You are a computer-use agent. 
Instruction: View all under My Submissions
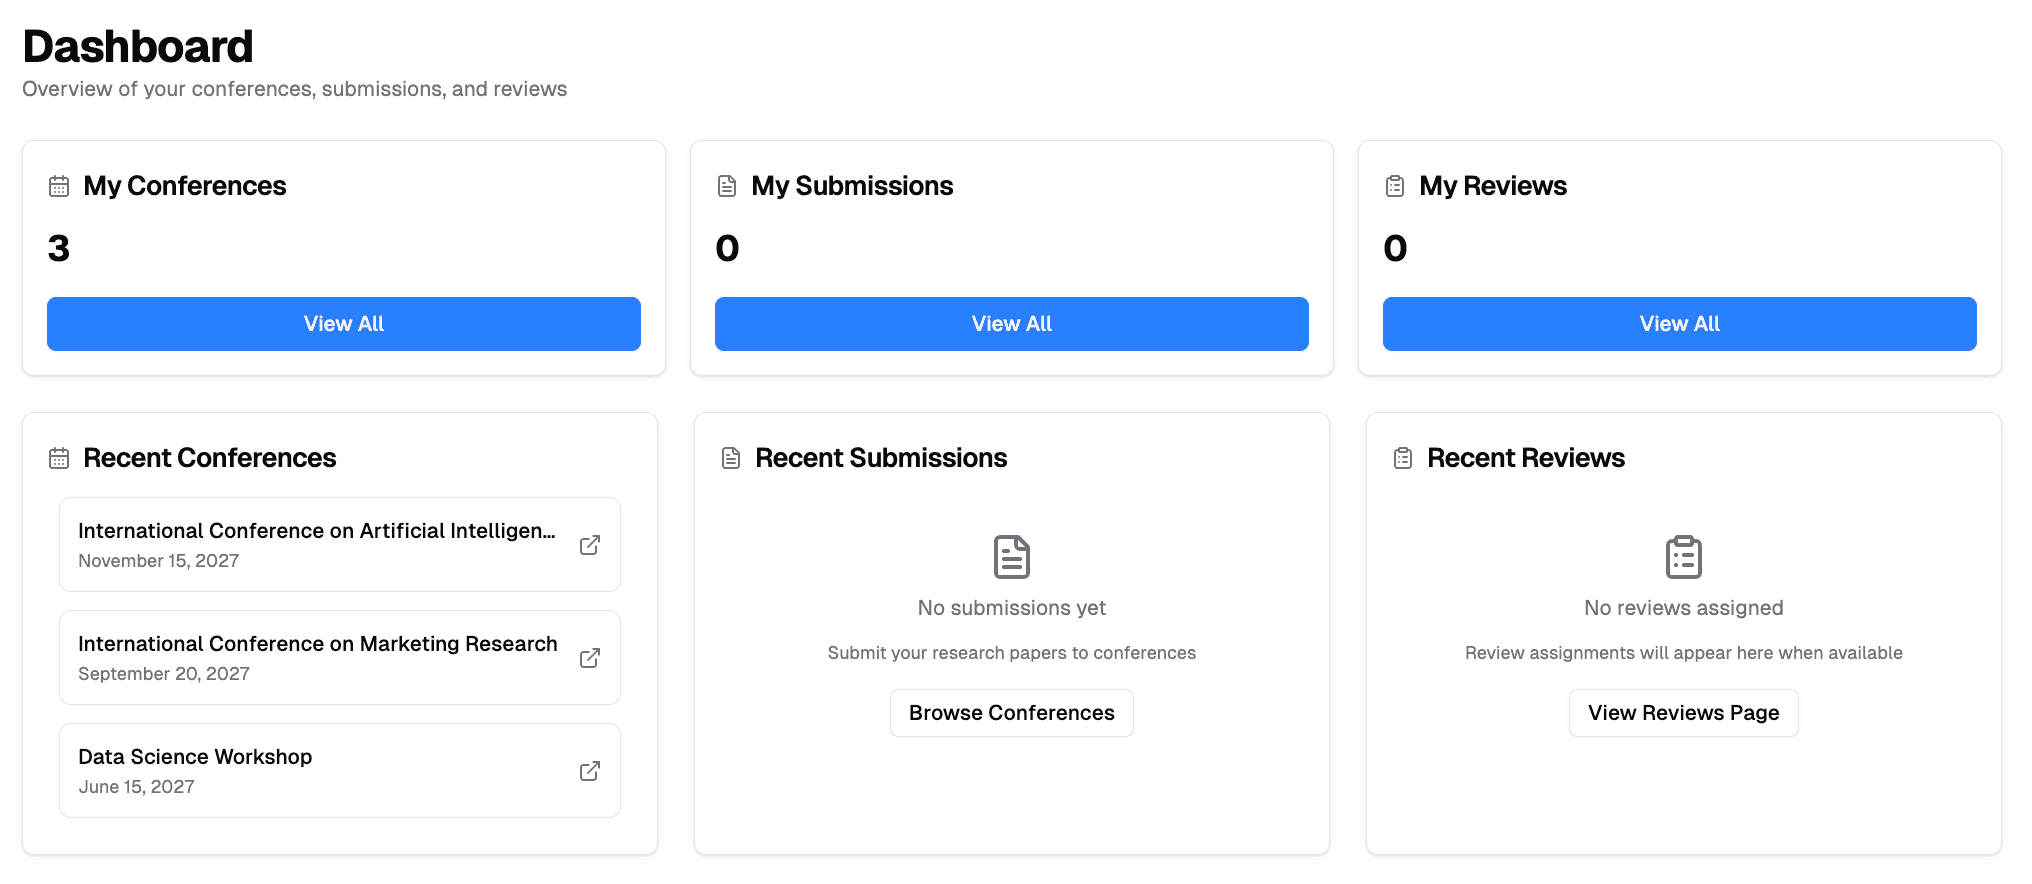coord(1011,324)
